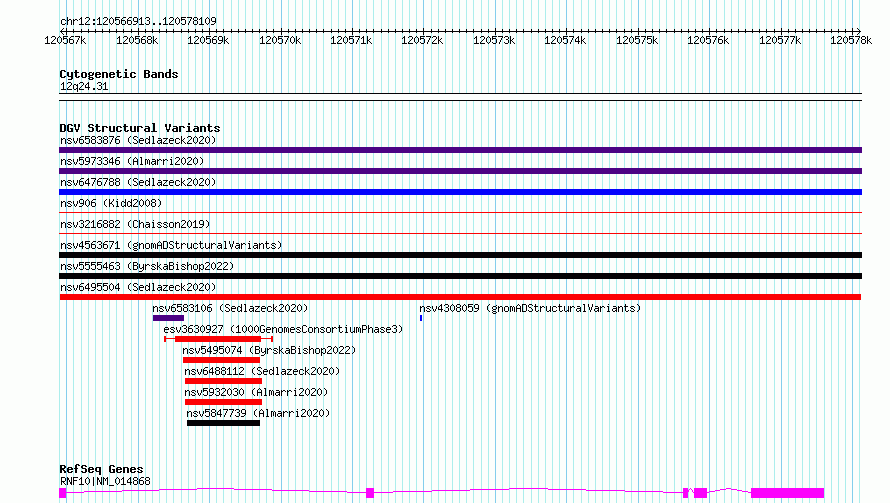Click the nsv6583106 (Sedlazeck2020) label
The width and height of the screenshot is (890, 503).
click(x=230, y=308)
